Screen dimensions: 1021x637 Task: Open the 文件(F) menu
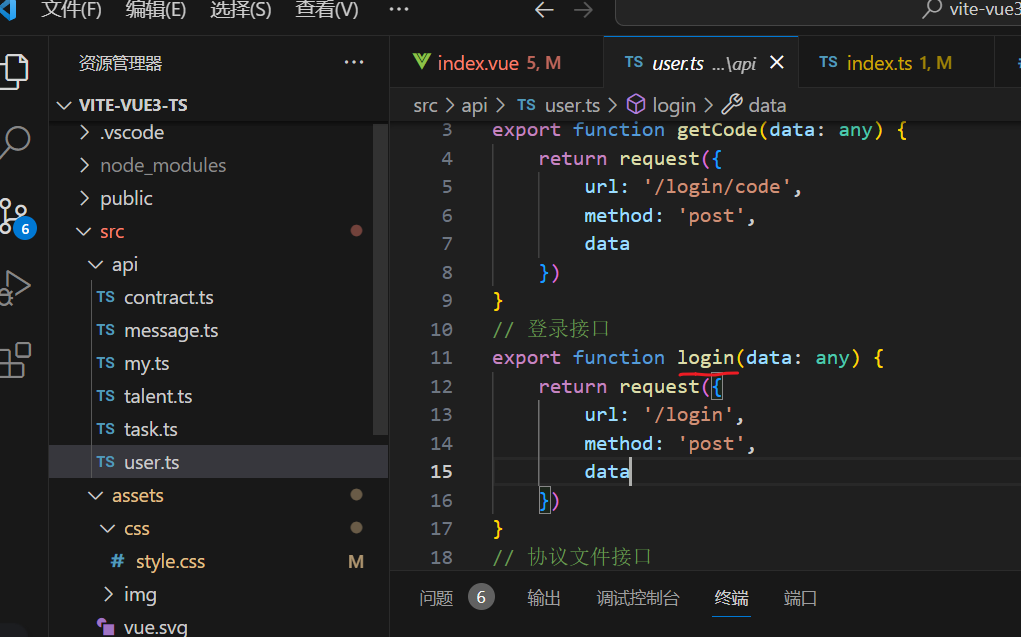[72, 10]
